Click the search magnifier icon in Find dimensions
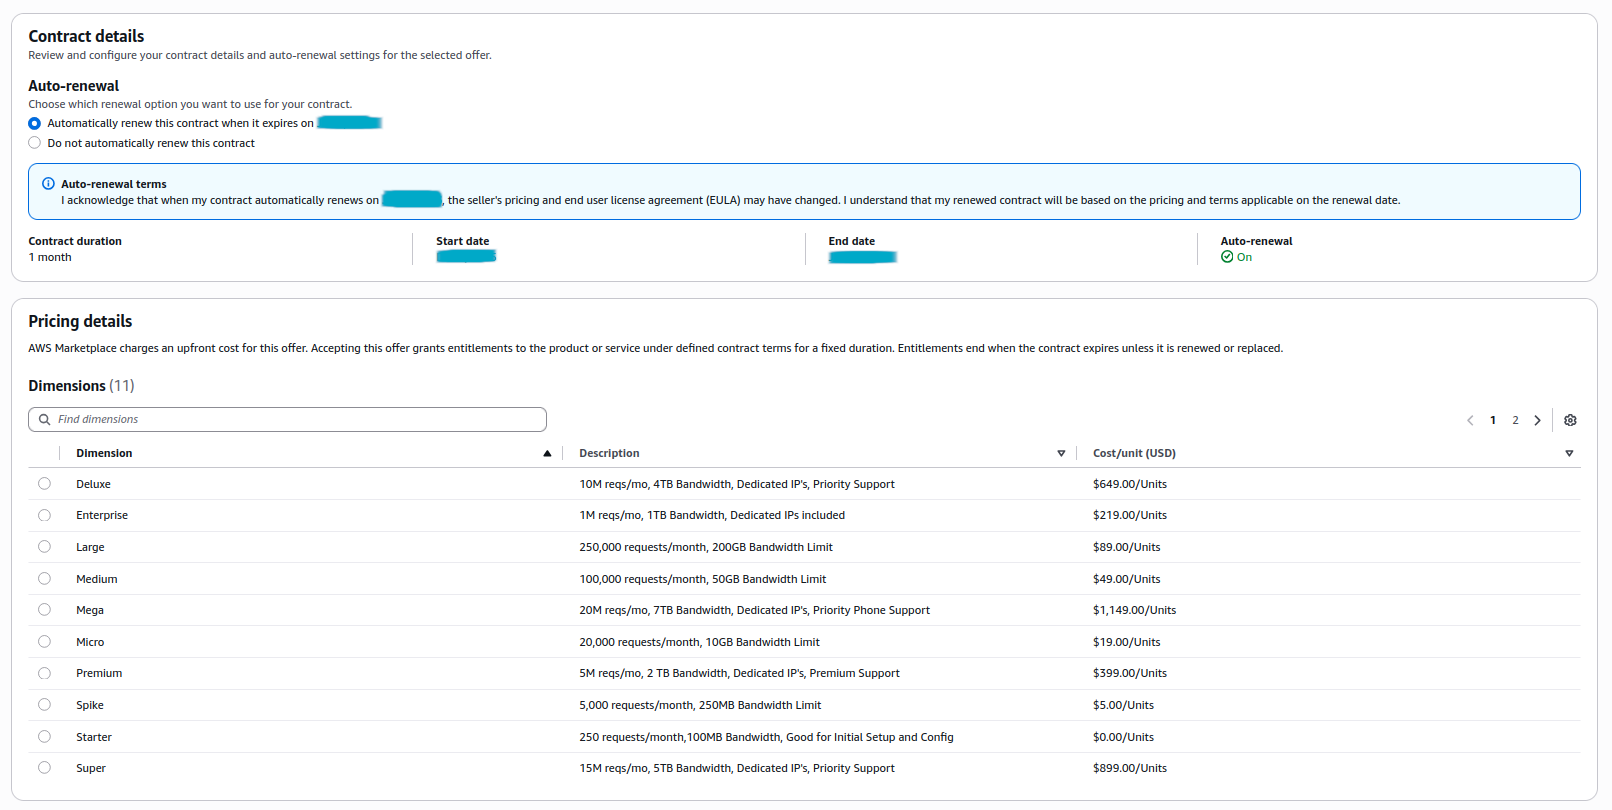1612x810 pixels. pos(45,420)
